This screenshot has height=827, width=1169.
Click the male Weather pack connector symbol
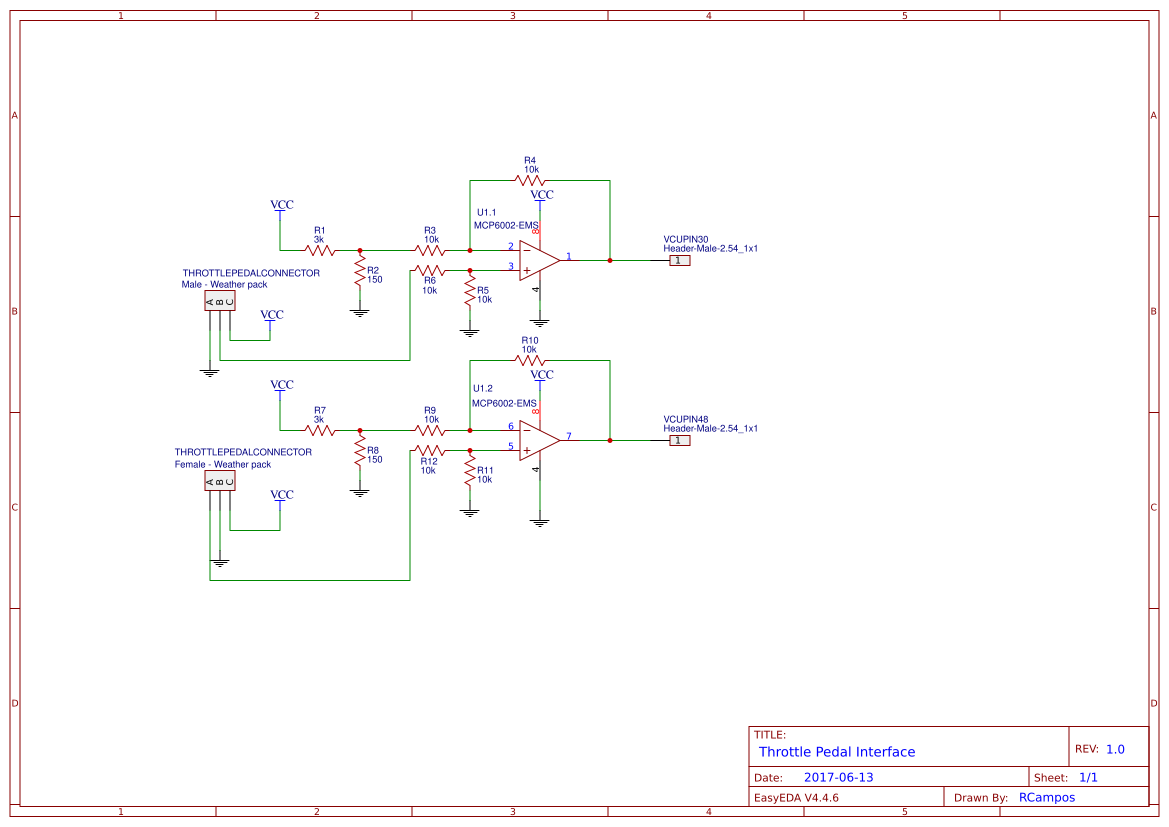[x=219, y=302]
